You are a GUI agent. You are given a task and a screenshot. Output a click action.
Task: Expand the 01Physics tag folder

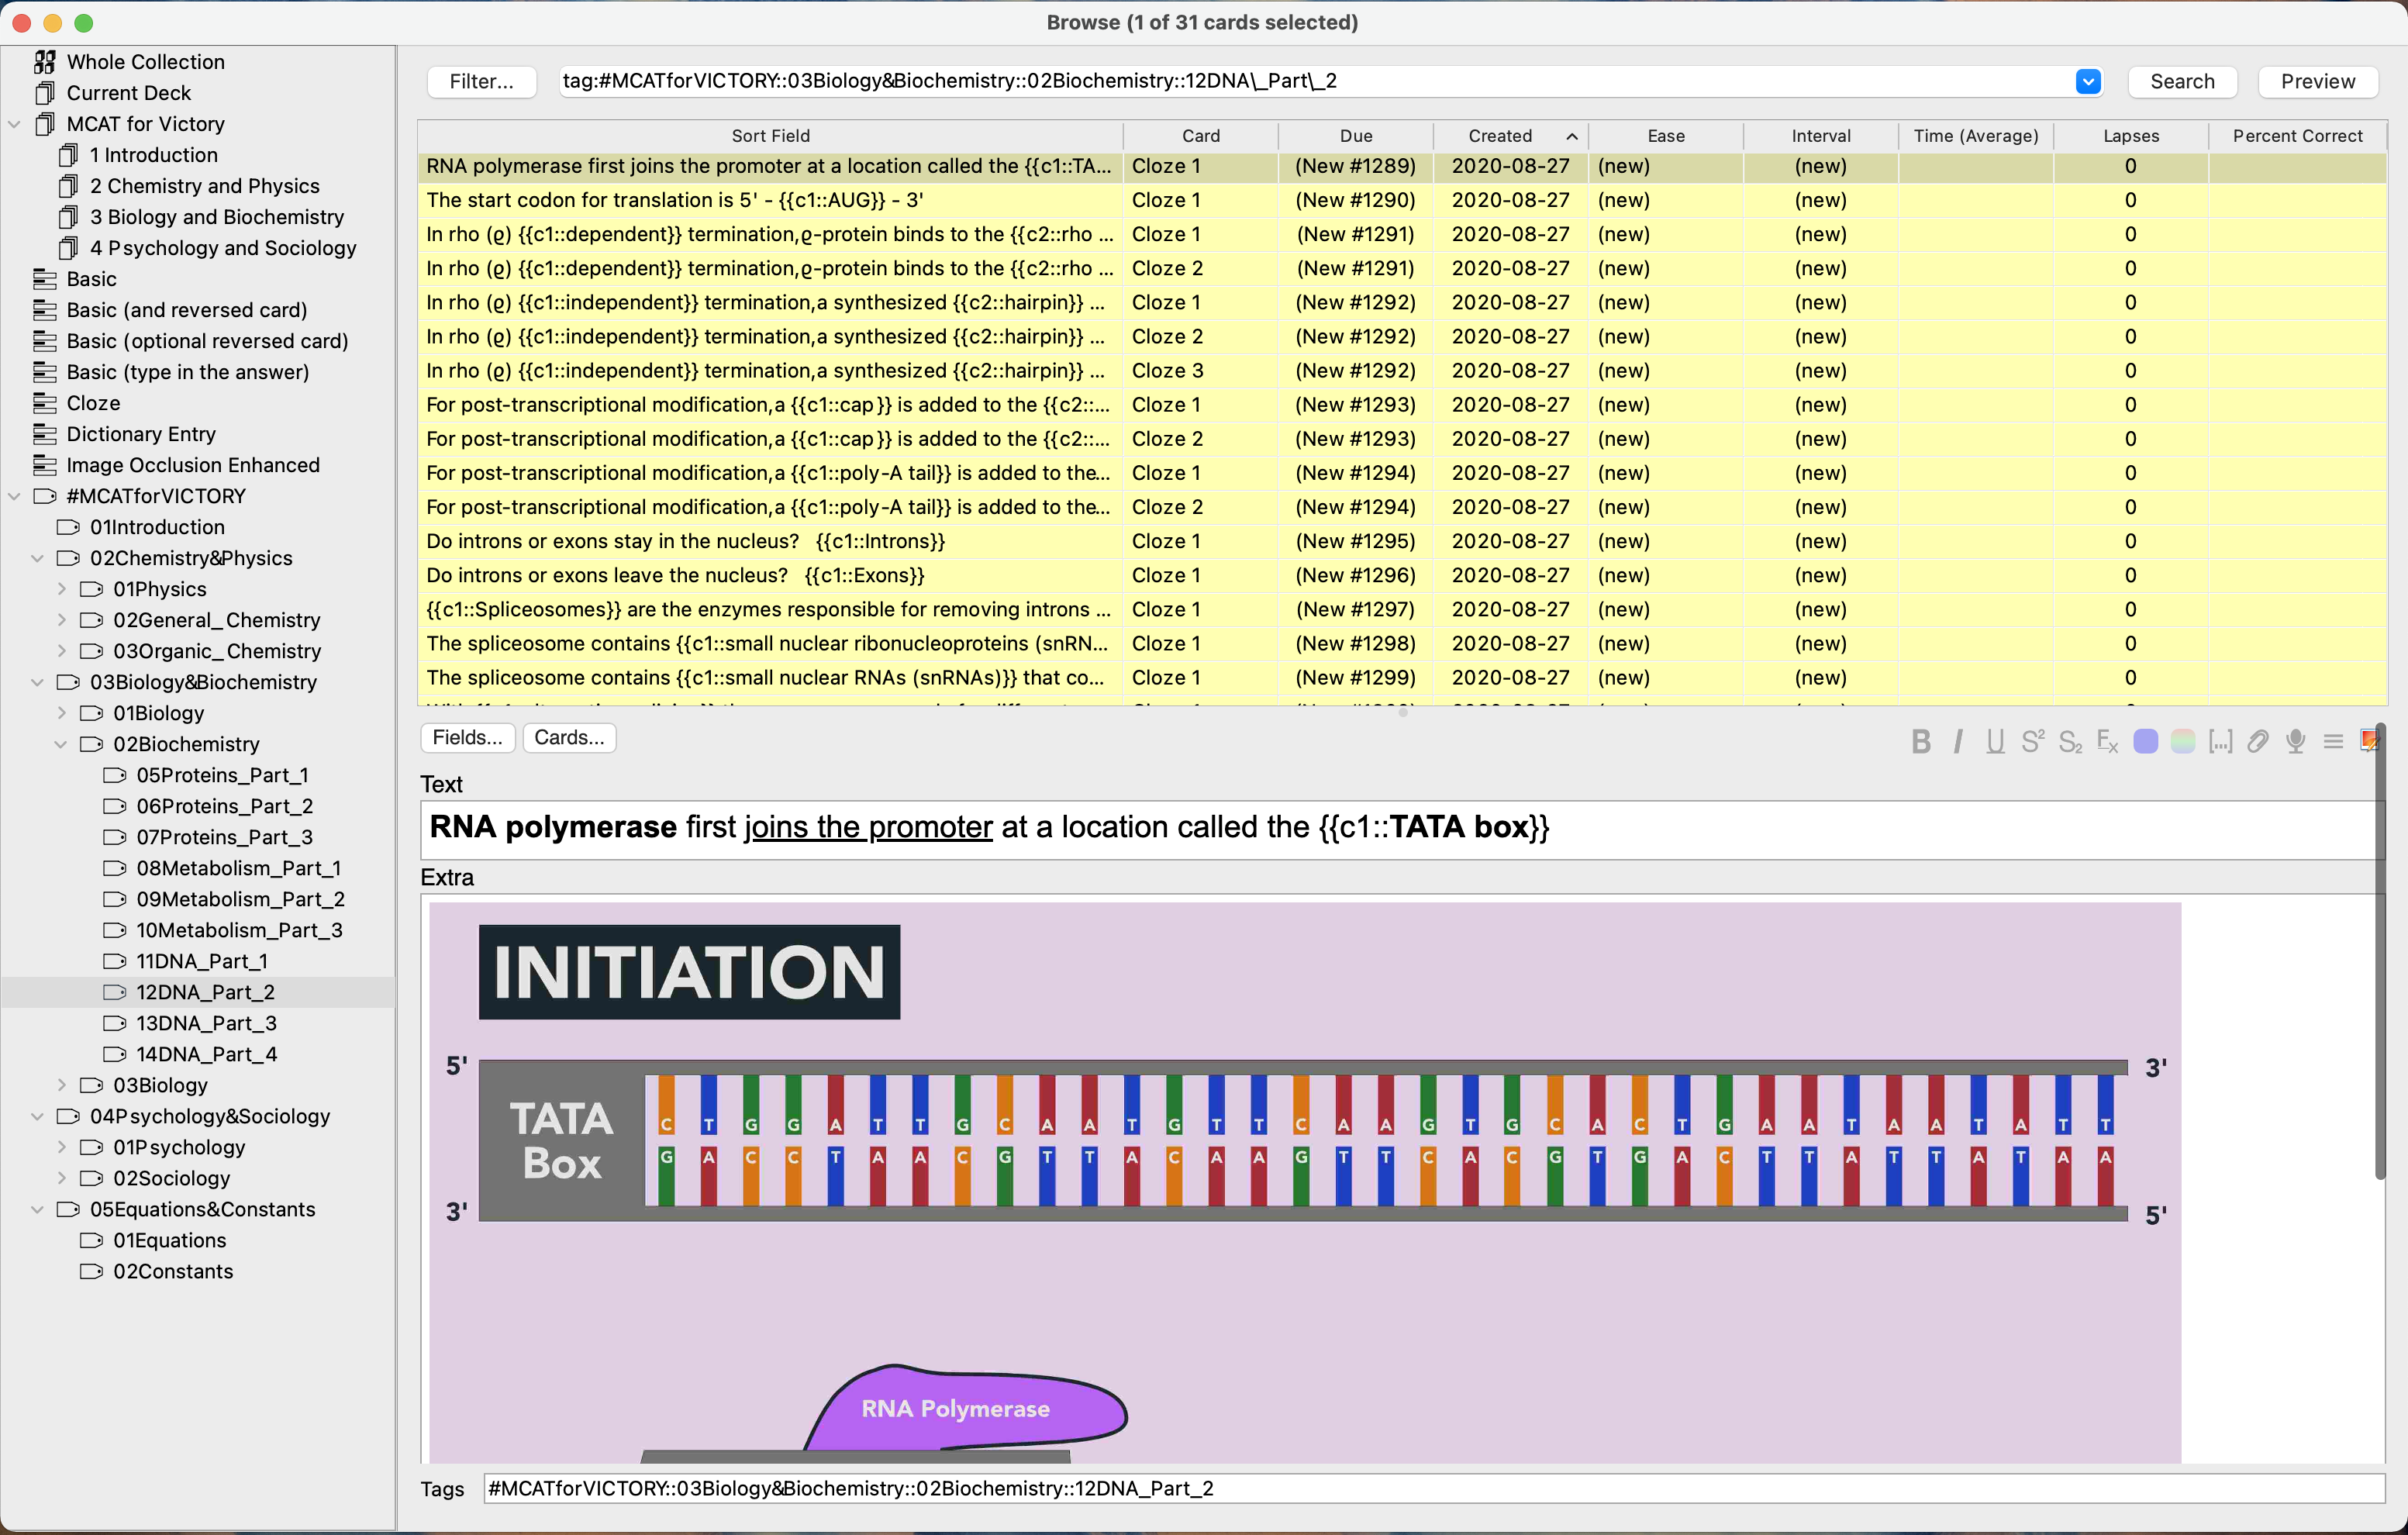click(x=61, y=589)
